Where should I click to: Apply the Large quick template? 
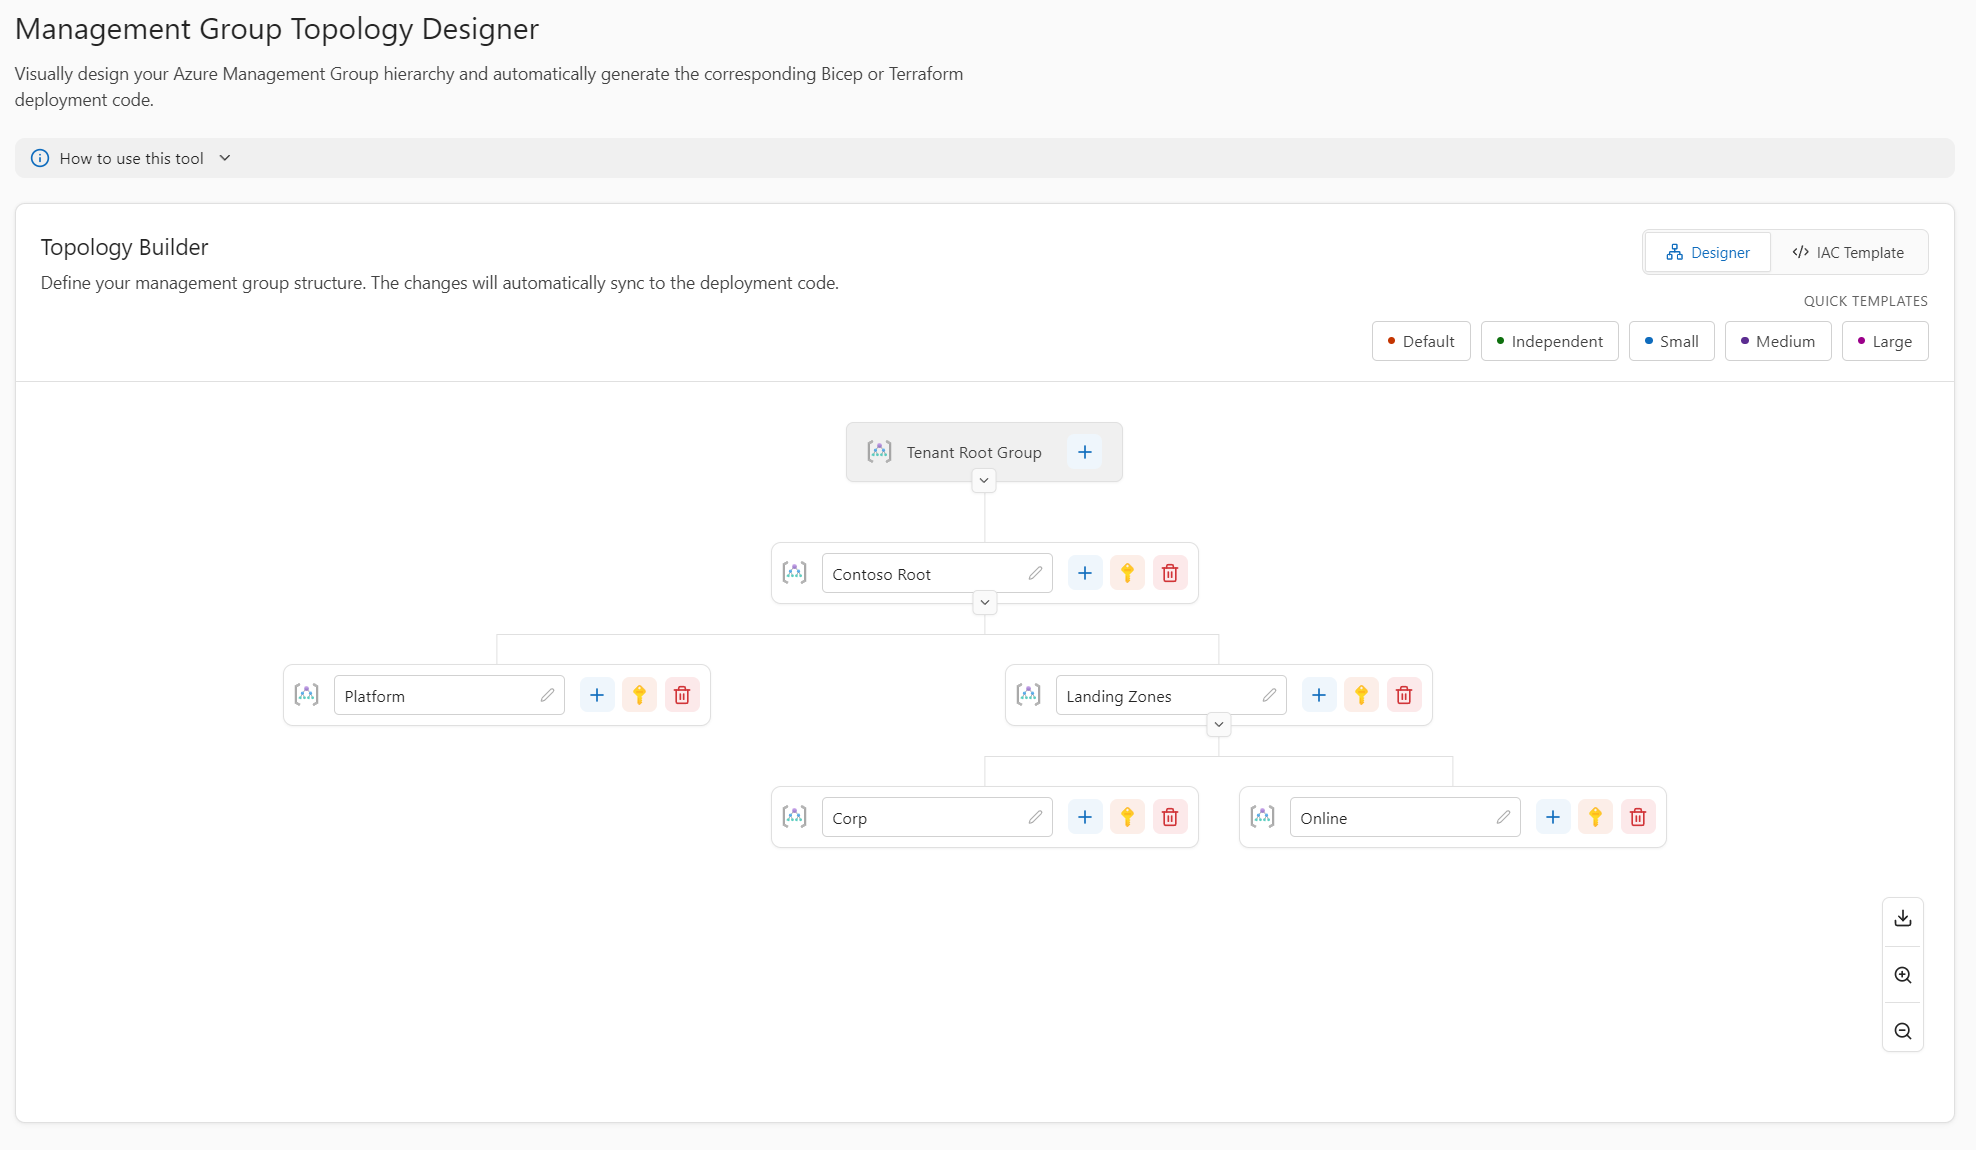tap(1884, 342)
